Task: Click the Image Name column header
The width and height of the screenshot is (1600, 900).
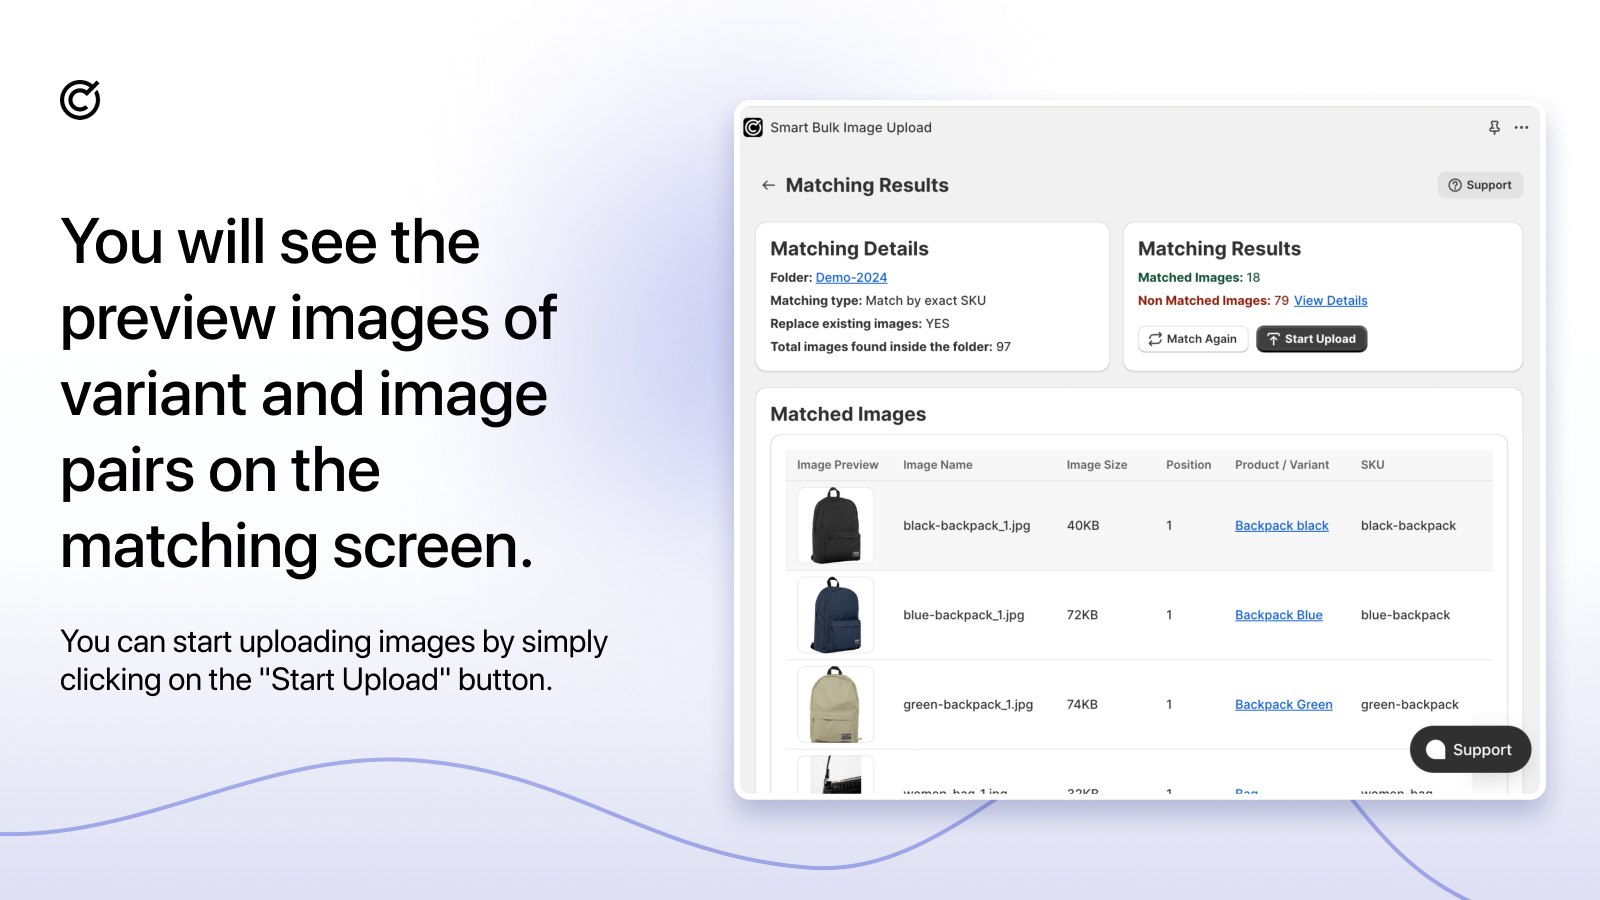Action: click(937, 465)
